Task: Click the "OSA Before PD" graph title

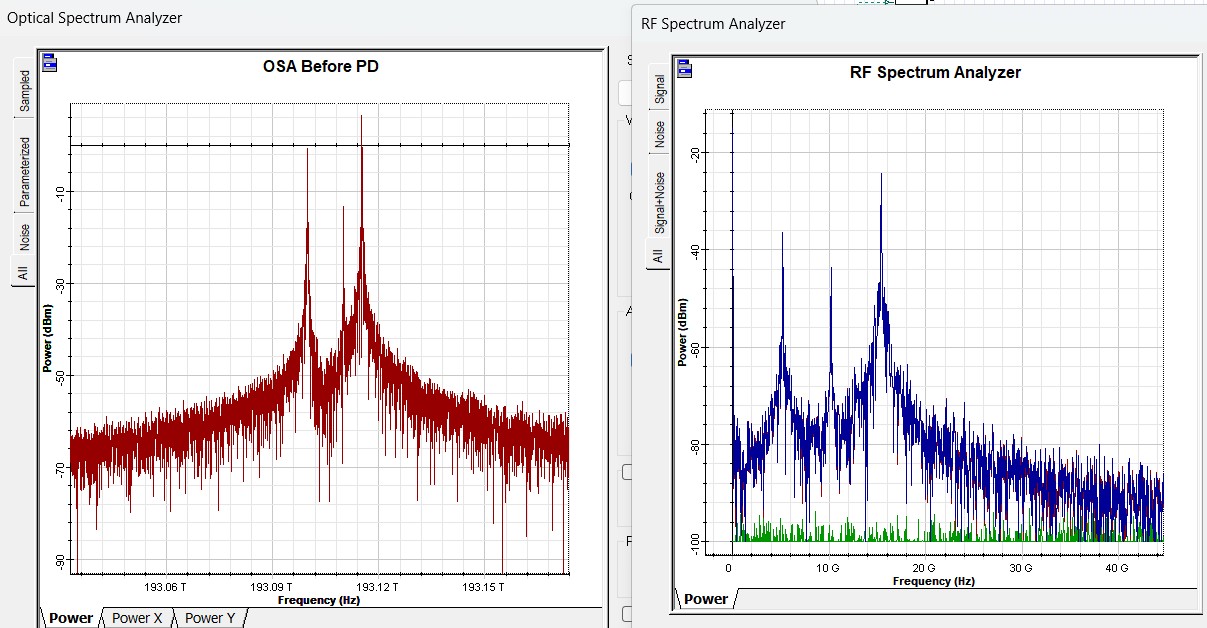Action: tap(320, 67)
